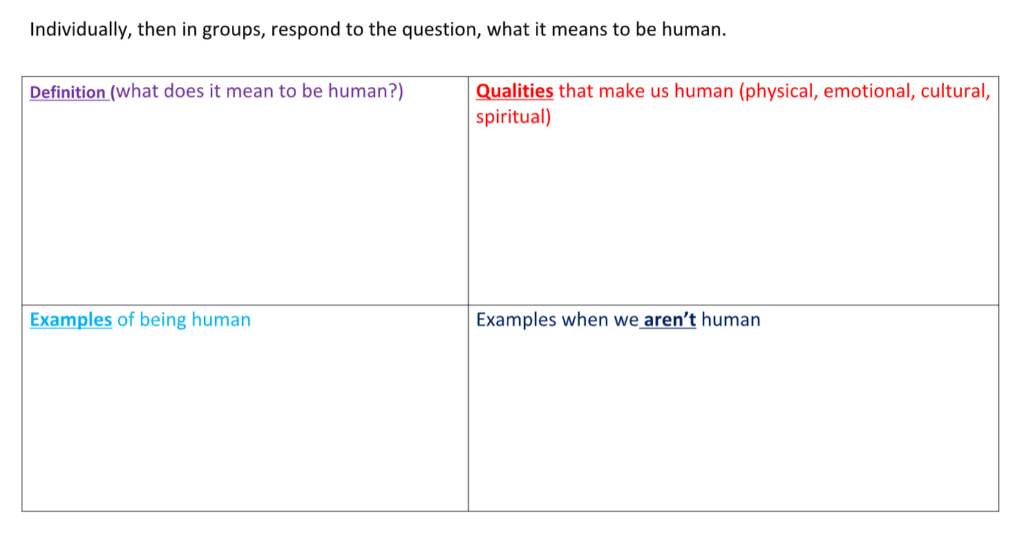
Task: Click empty space below "Examples when we aren't human"
Action: point(732,420)
